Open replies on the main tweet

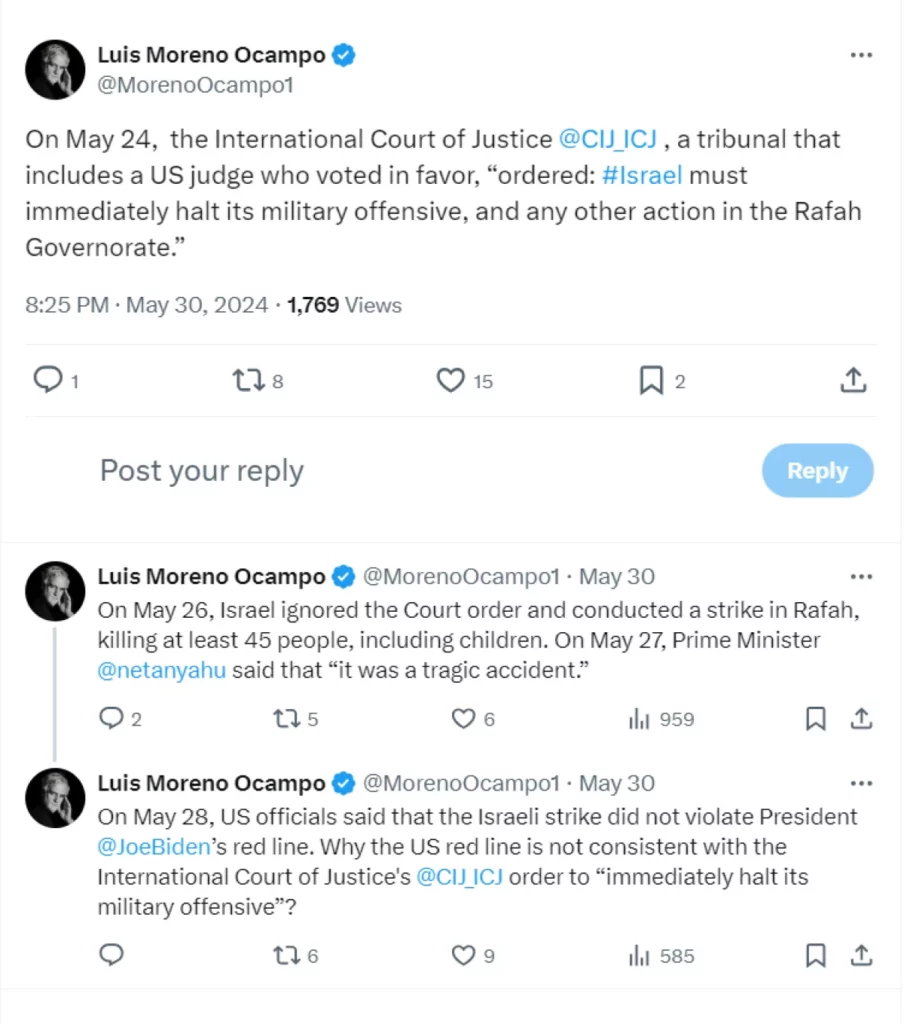[47, 380]
